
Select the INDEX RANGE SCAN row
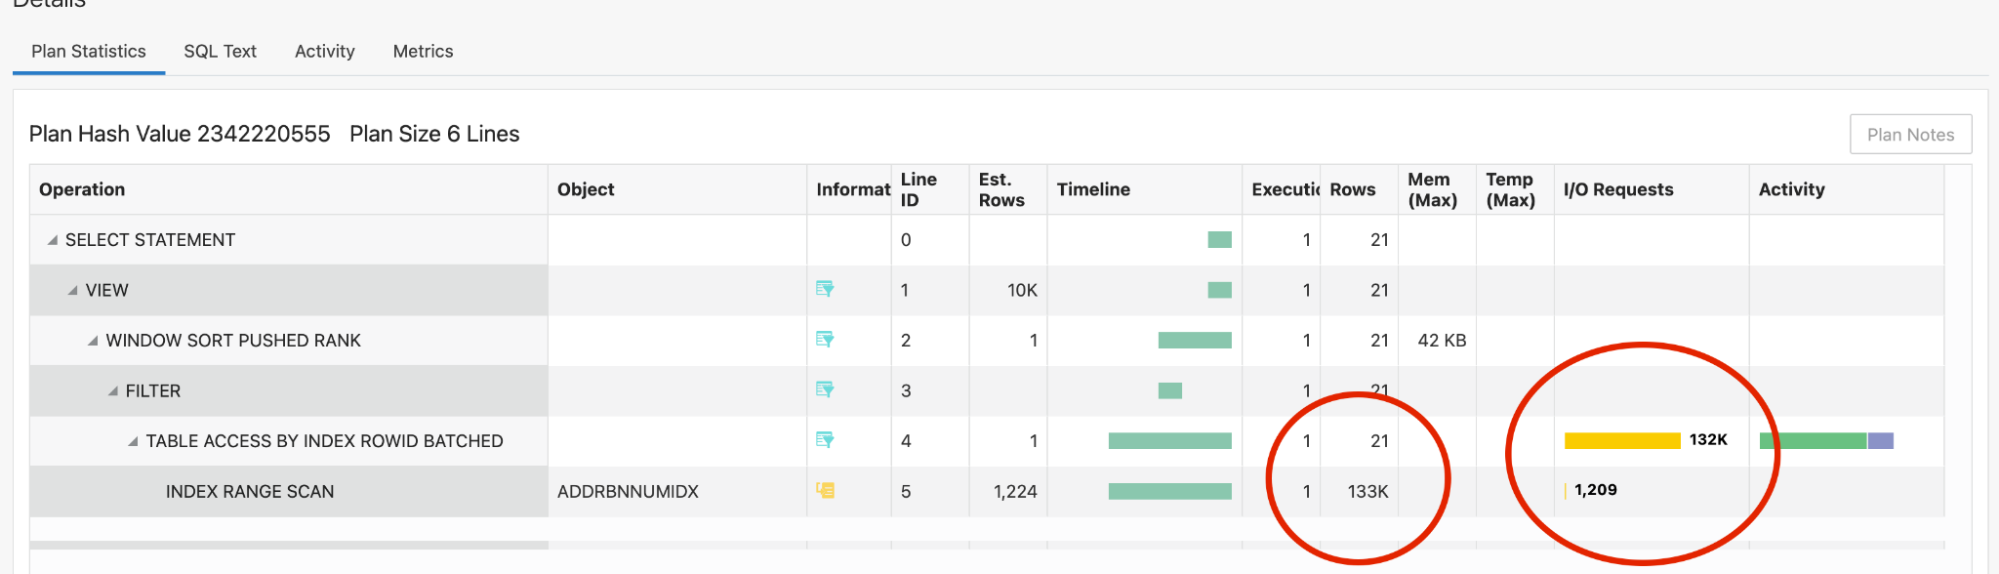tap(987, 491)
